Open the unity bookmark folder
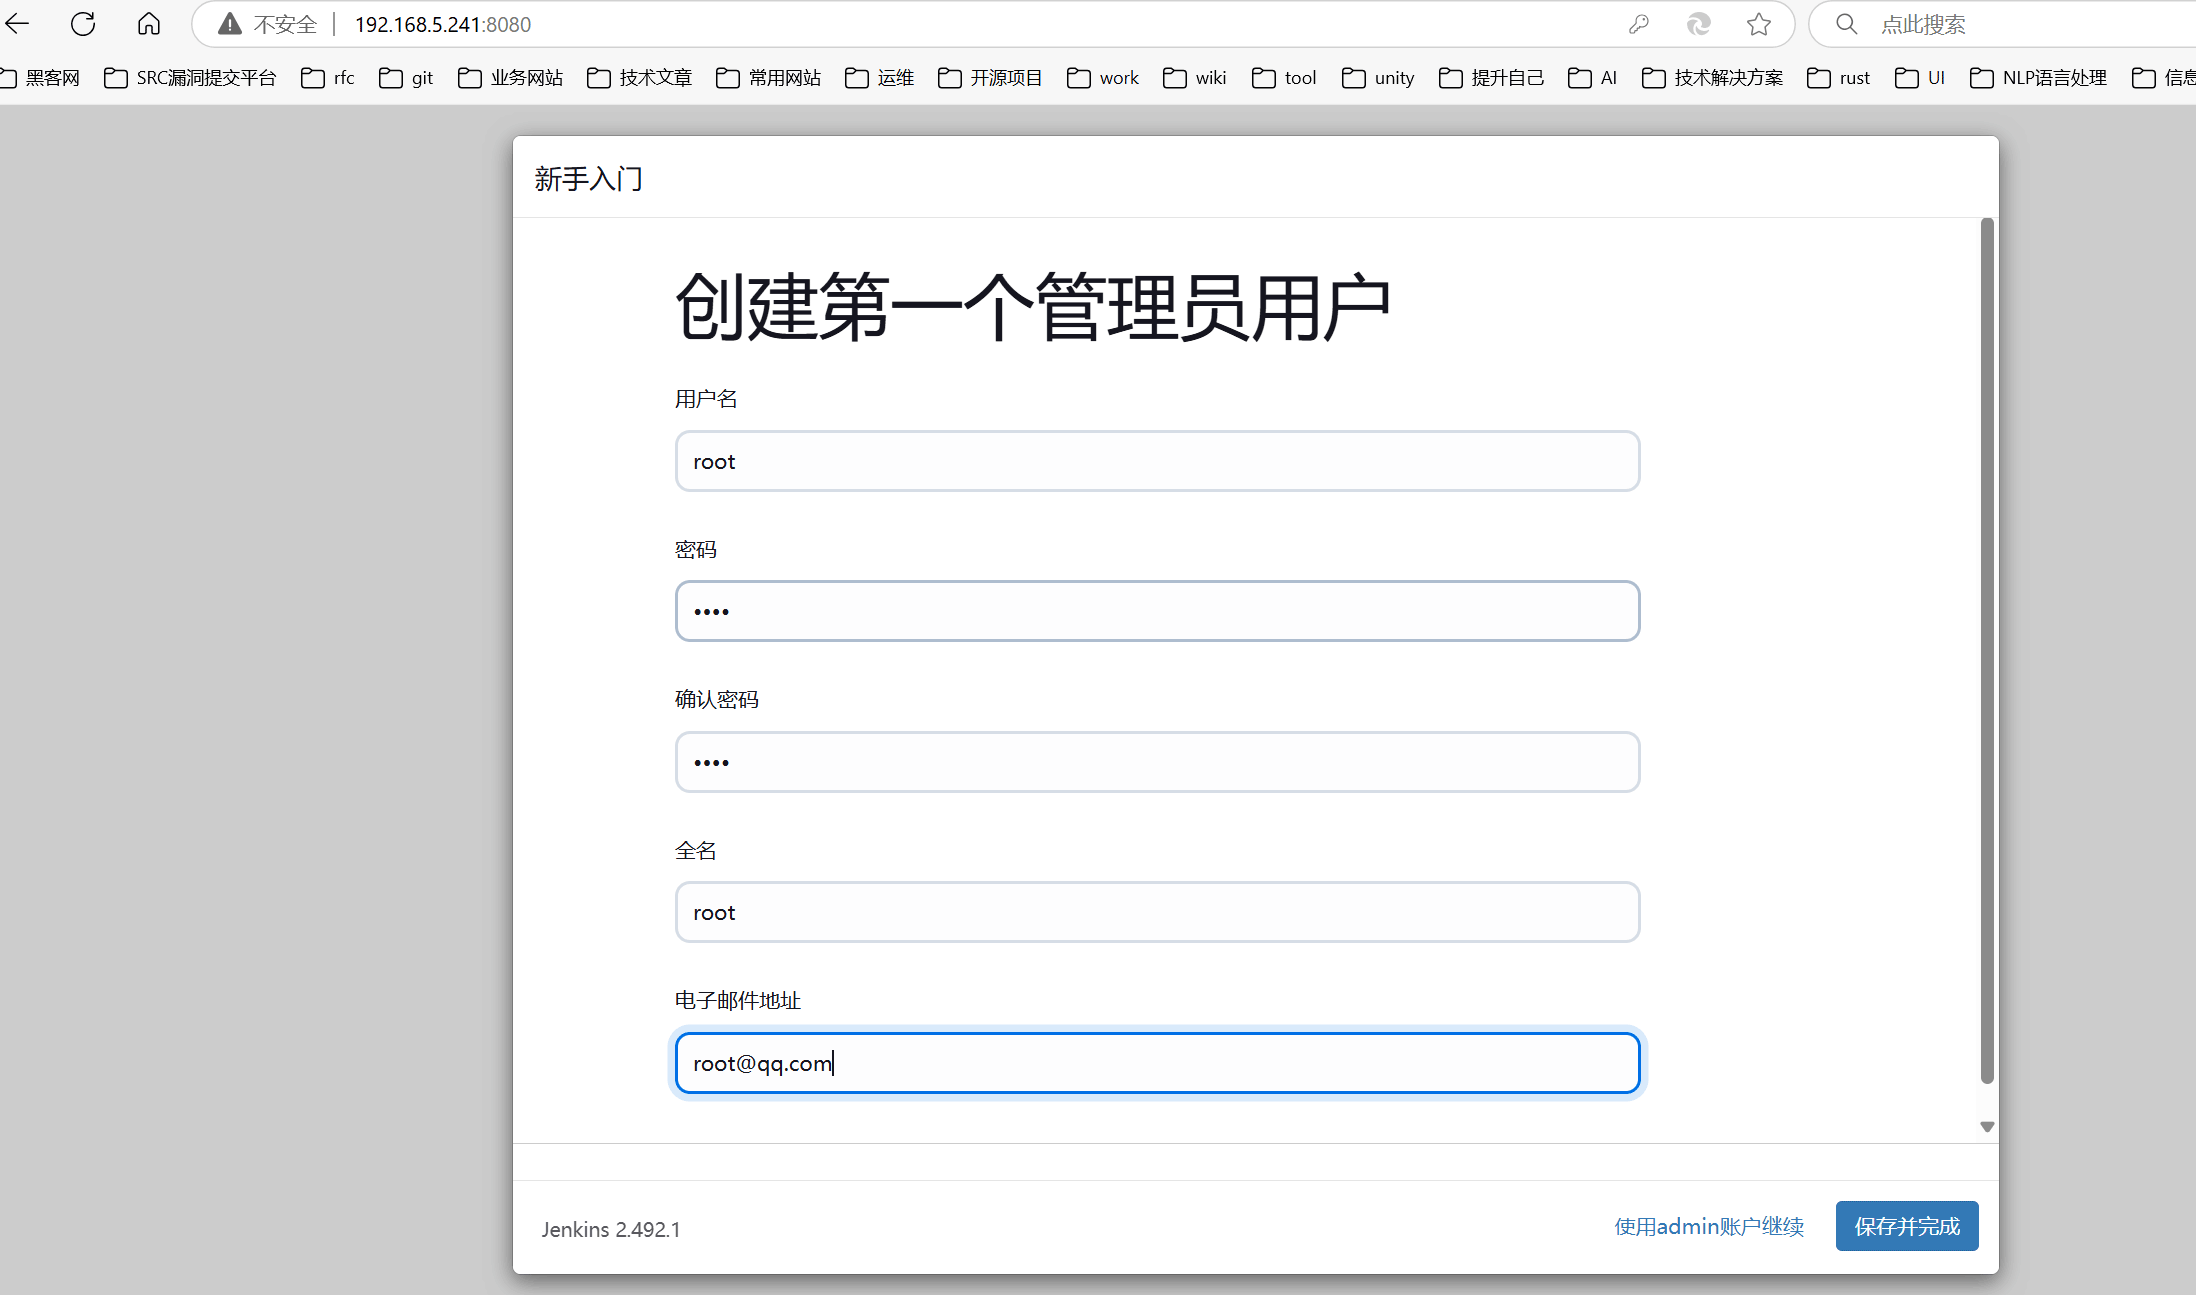This screenshot has height=1295, width=2196. click(x=1378, y=78)
